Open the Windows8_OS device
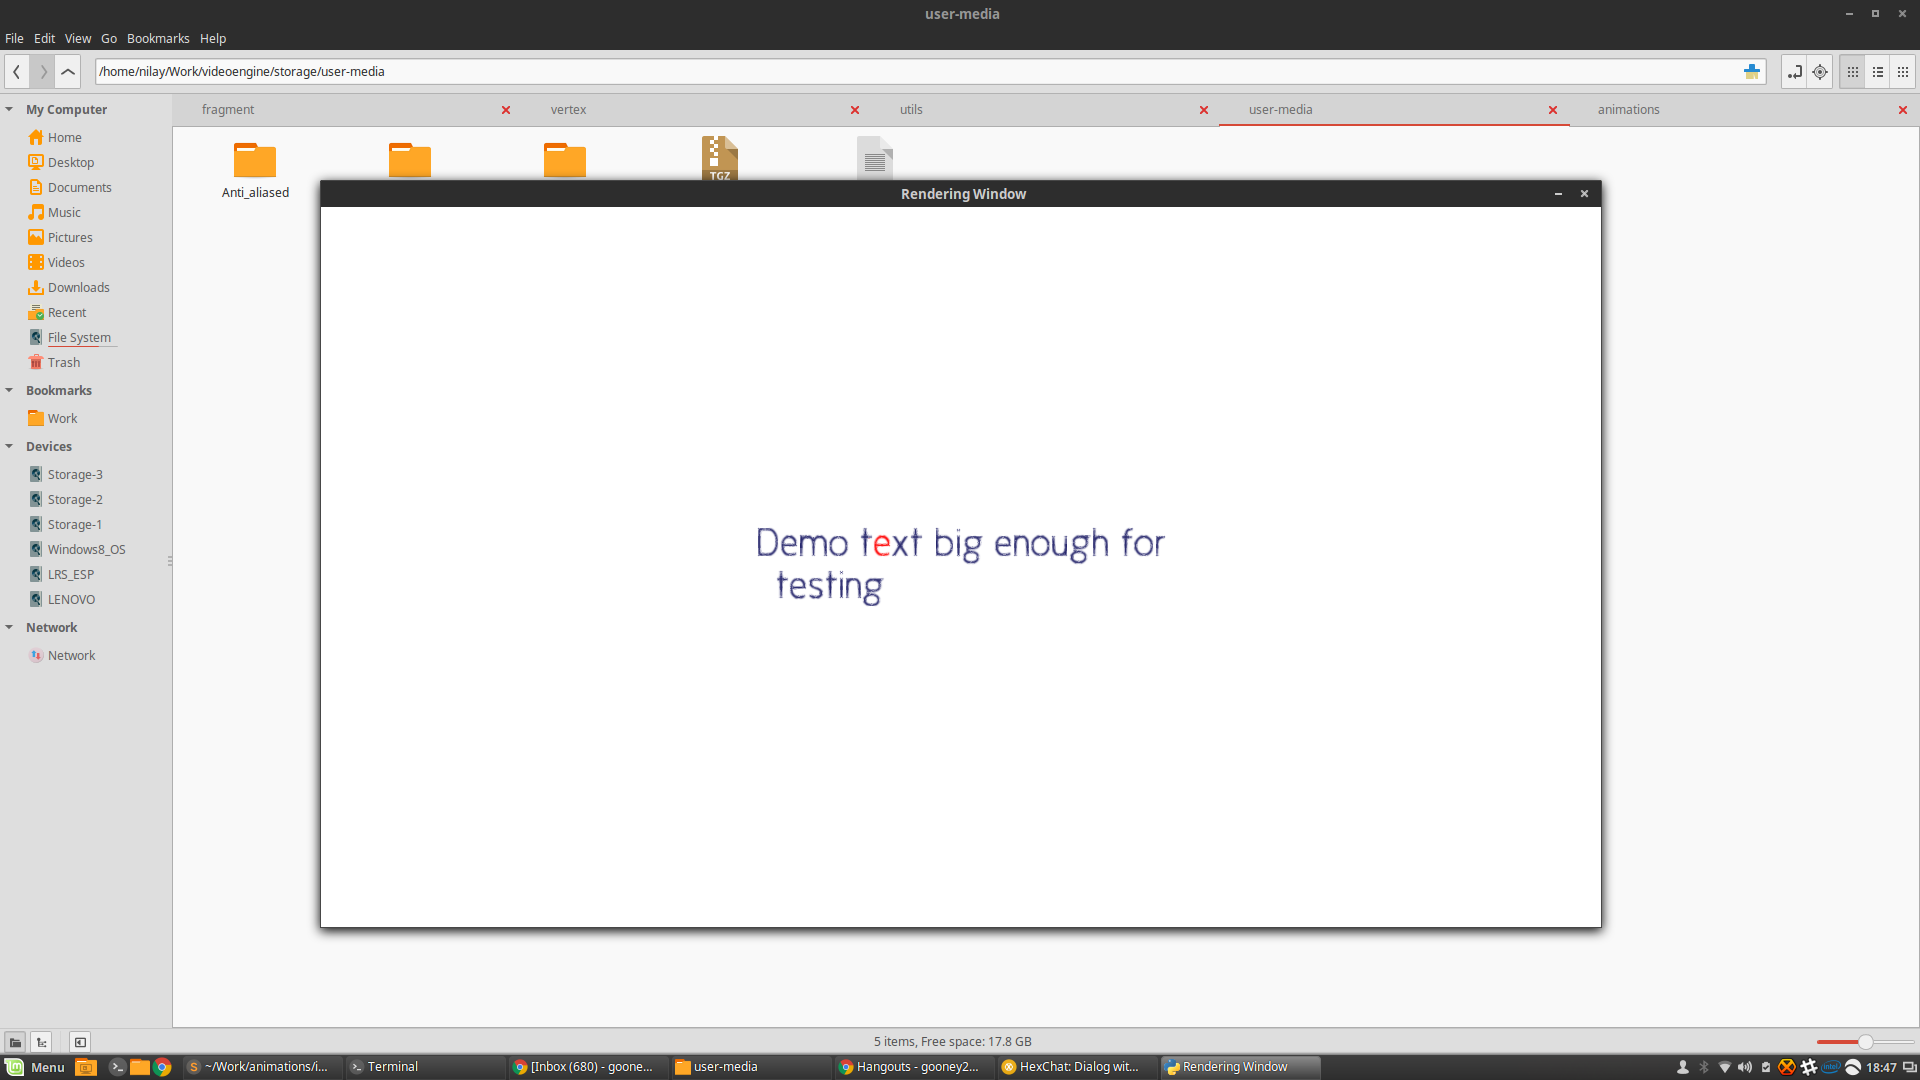 85,549
